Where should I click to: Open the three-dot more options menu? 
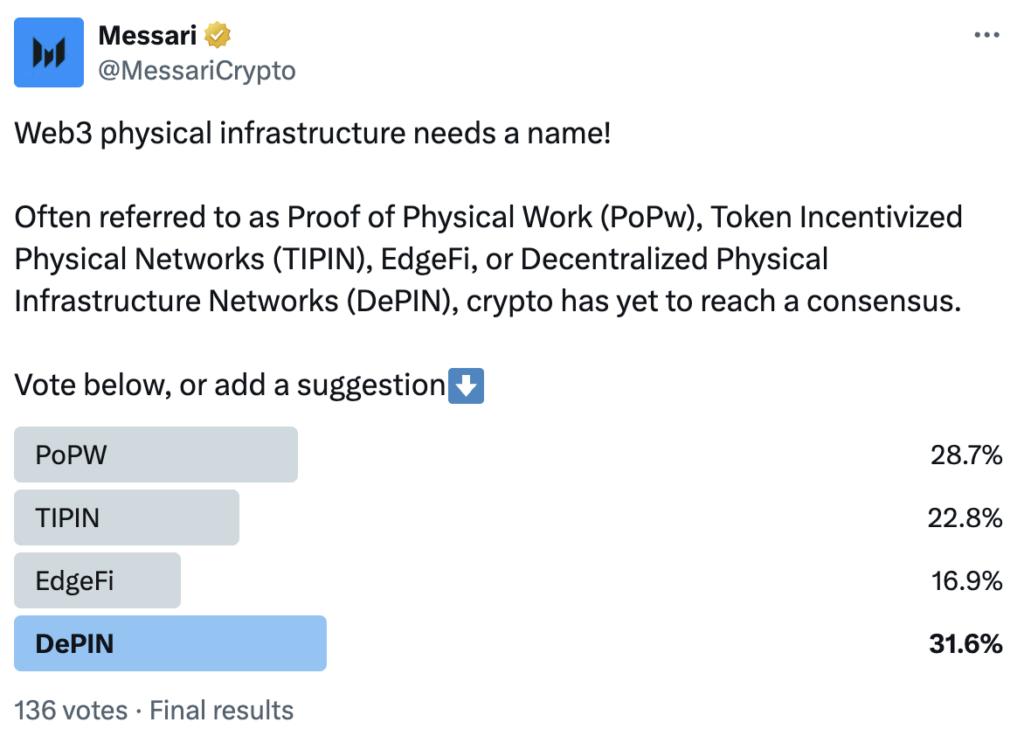[986, 35]
